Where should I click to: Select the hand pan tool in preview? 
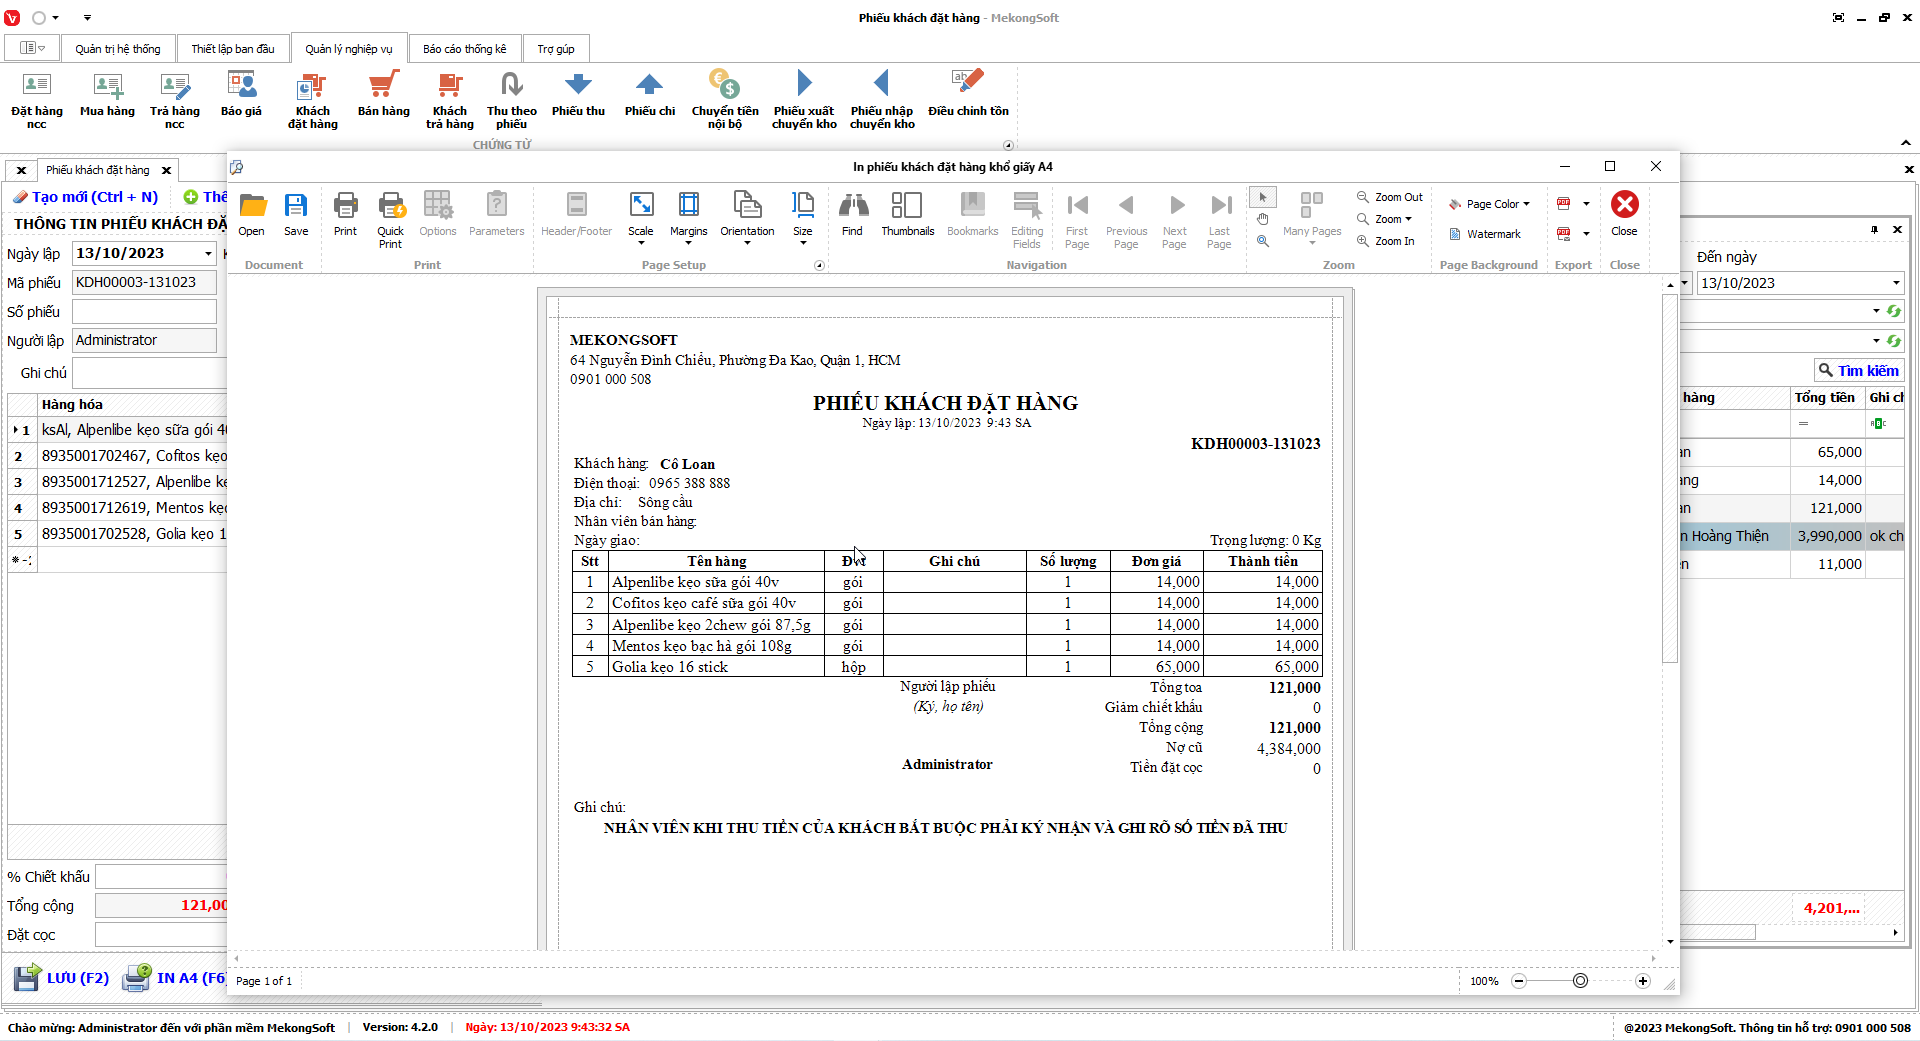(x=1263, y=219)
